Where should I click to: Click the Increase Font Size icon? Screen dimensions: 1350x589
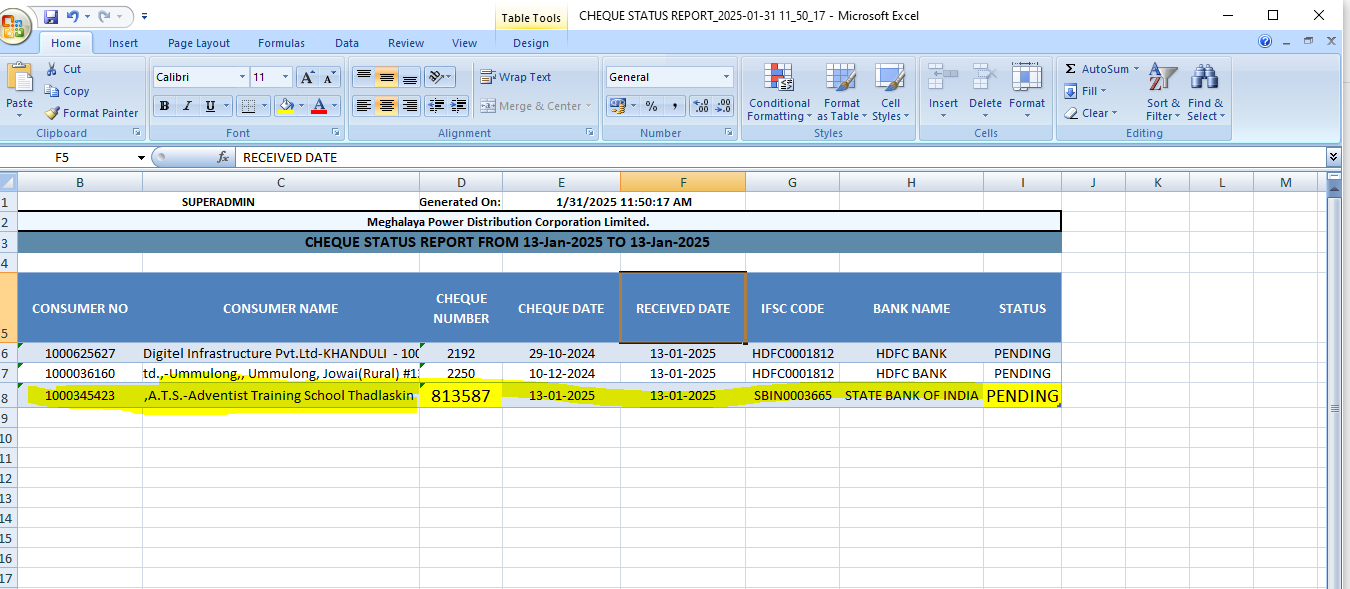point(307,77)
